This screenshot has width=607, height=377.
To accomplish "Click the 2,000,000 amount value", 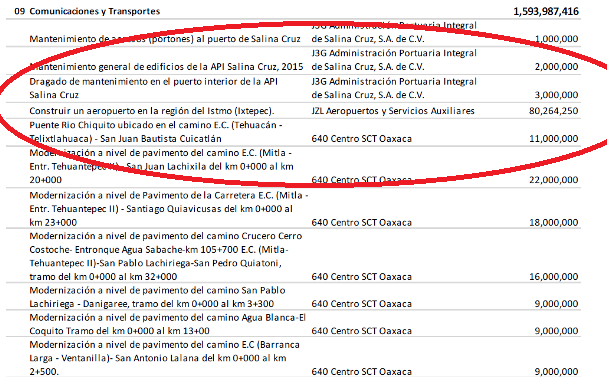I will click(x=556, y=67).
